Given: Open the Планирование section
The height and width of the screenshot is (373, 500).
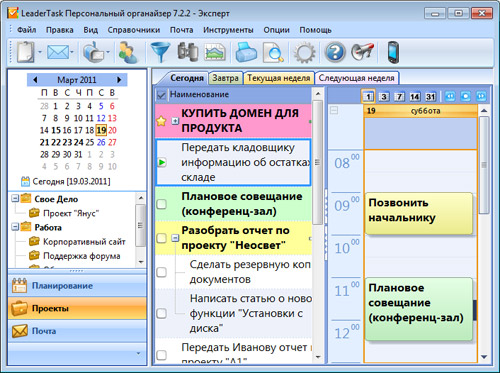Looking at the screenshot, I should (77, 286).
